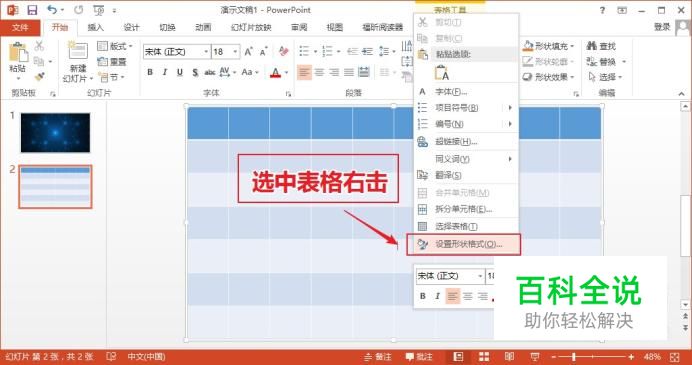Click Sign in (登录) link
This screenshot has height=365, width=692.
(662, 27)
